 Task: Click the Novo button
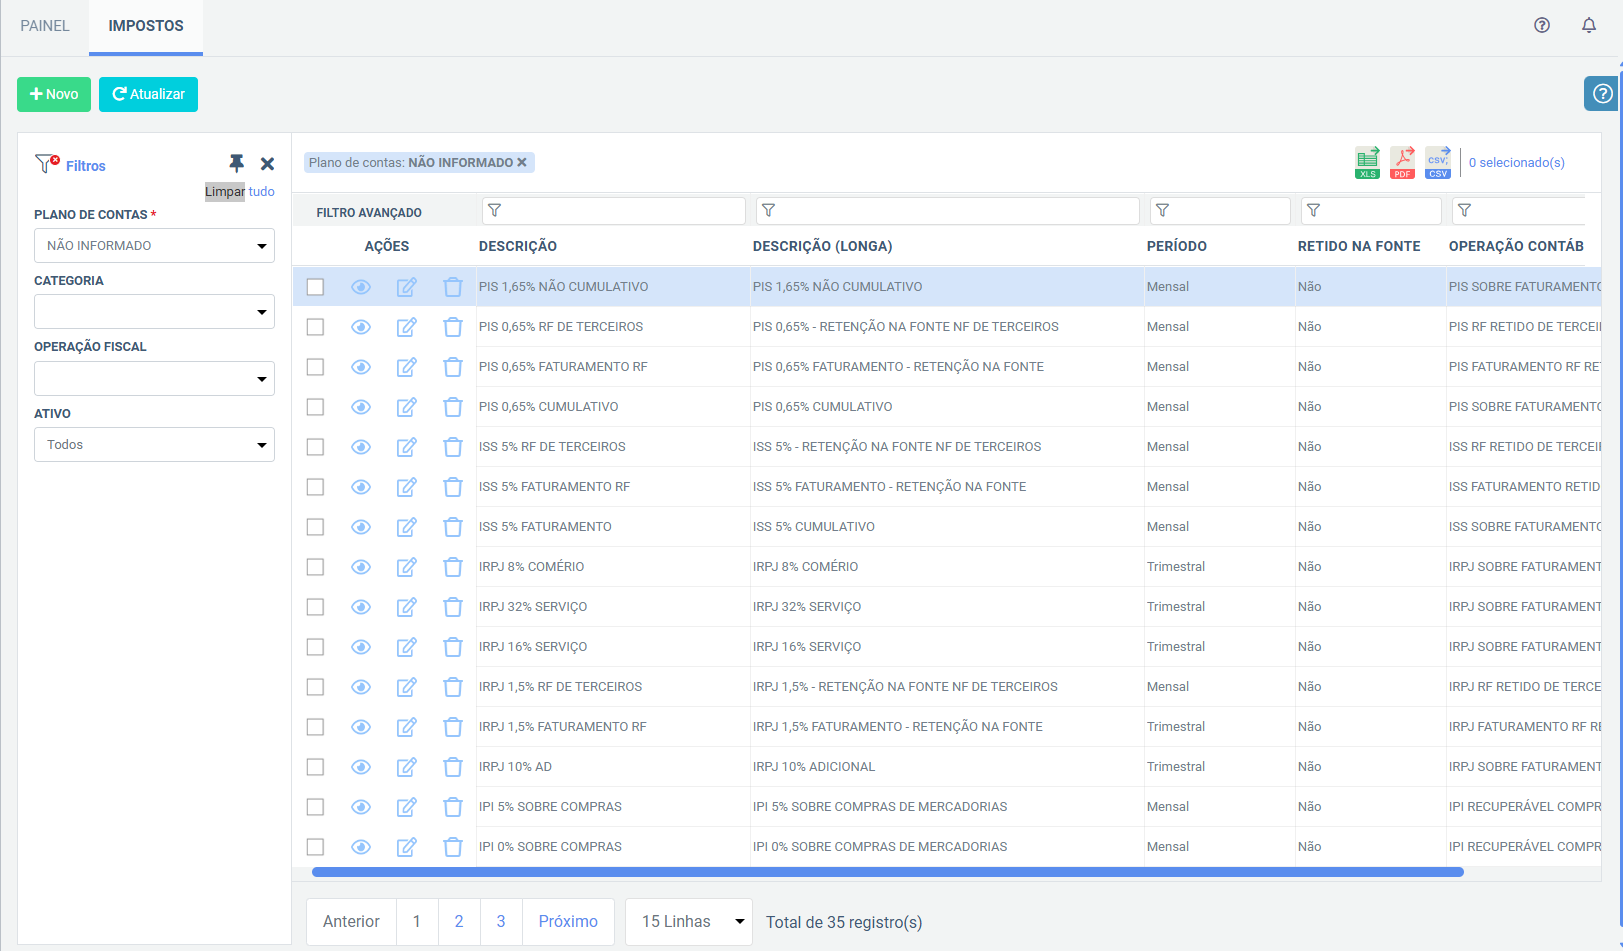pyautogui.click(x=54, y=94)
